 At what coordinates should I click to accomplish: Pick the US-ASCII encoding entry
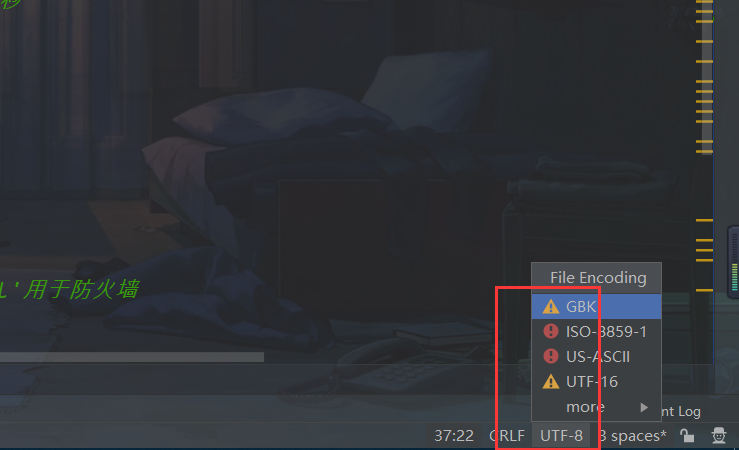tap(596, 357)
